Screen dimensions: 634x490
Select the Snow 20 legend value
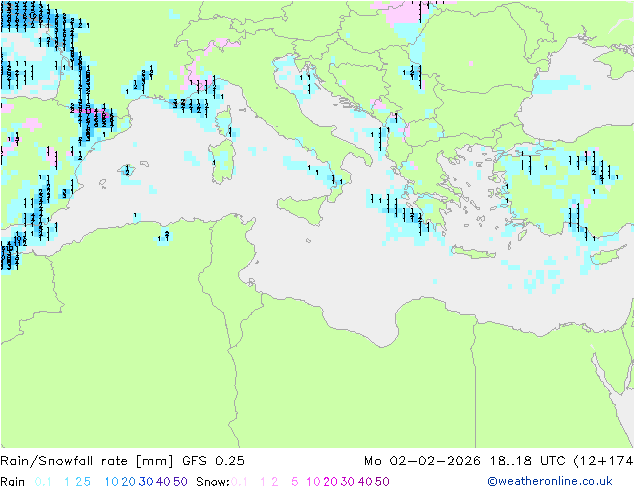click(x=330, y=482)
